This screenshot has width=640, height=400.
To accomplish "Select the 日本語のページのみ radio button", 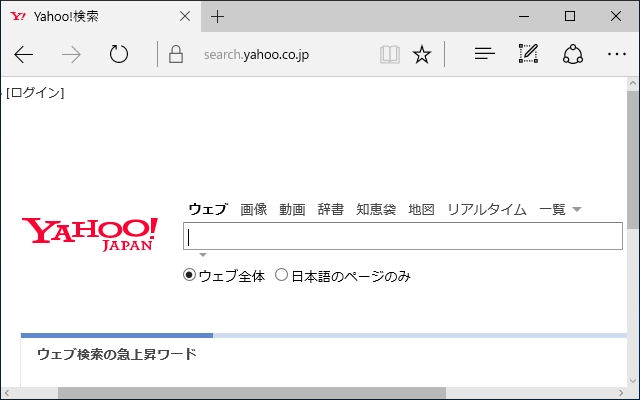I will coord(281,275).
